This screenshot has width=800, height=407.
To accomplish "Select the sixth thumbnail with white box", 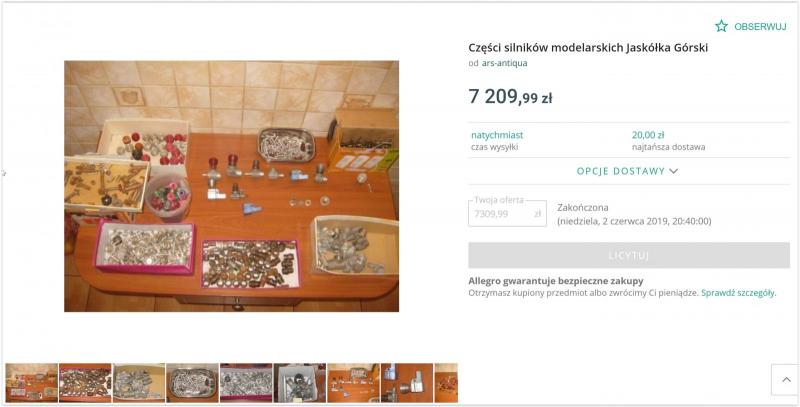I will click(299, 383).
